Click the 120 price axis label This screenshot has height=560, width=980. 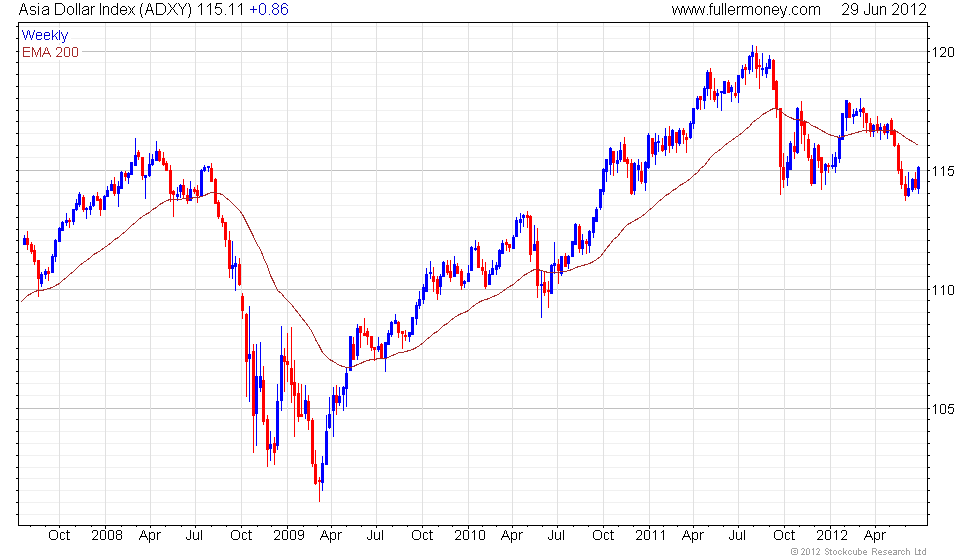coord(943,52)
